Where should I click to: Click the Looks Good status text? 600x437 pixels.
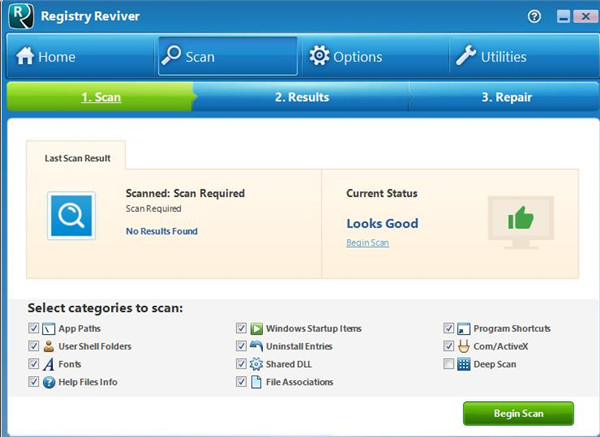(382, 223)
